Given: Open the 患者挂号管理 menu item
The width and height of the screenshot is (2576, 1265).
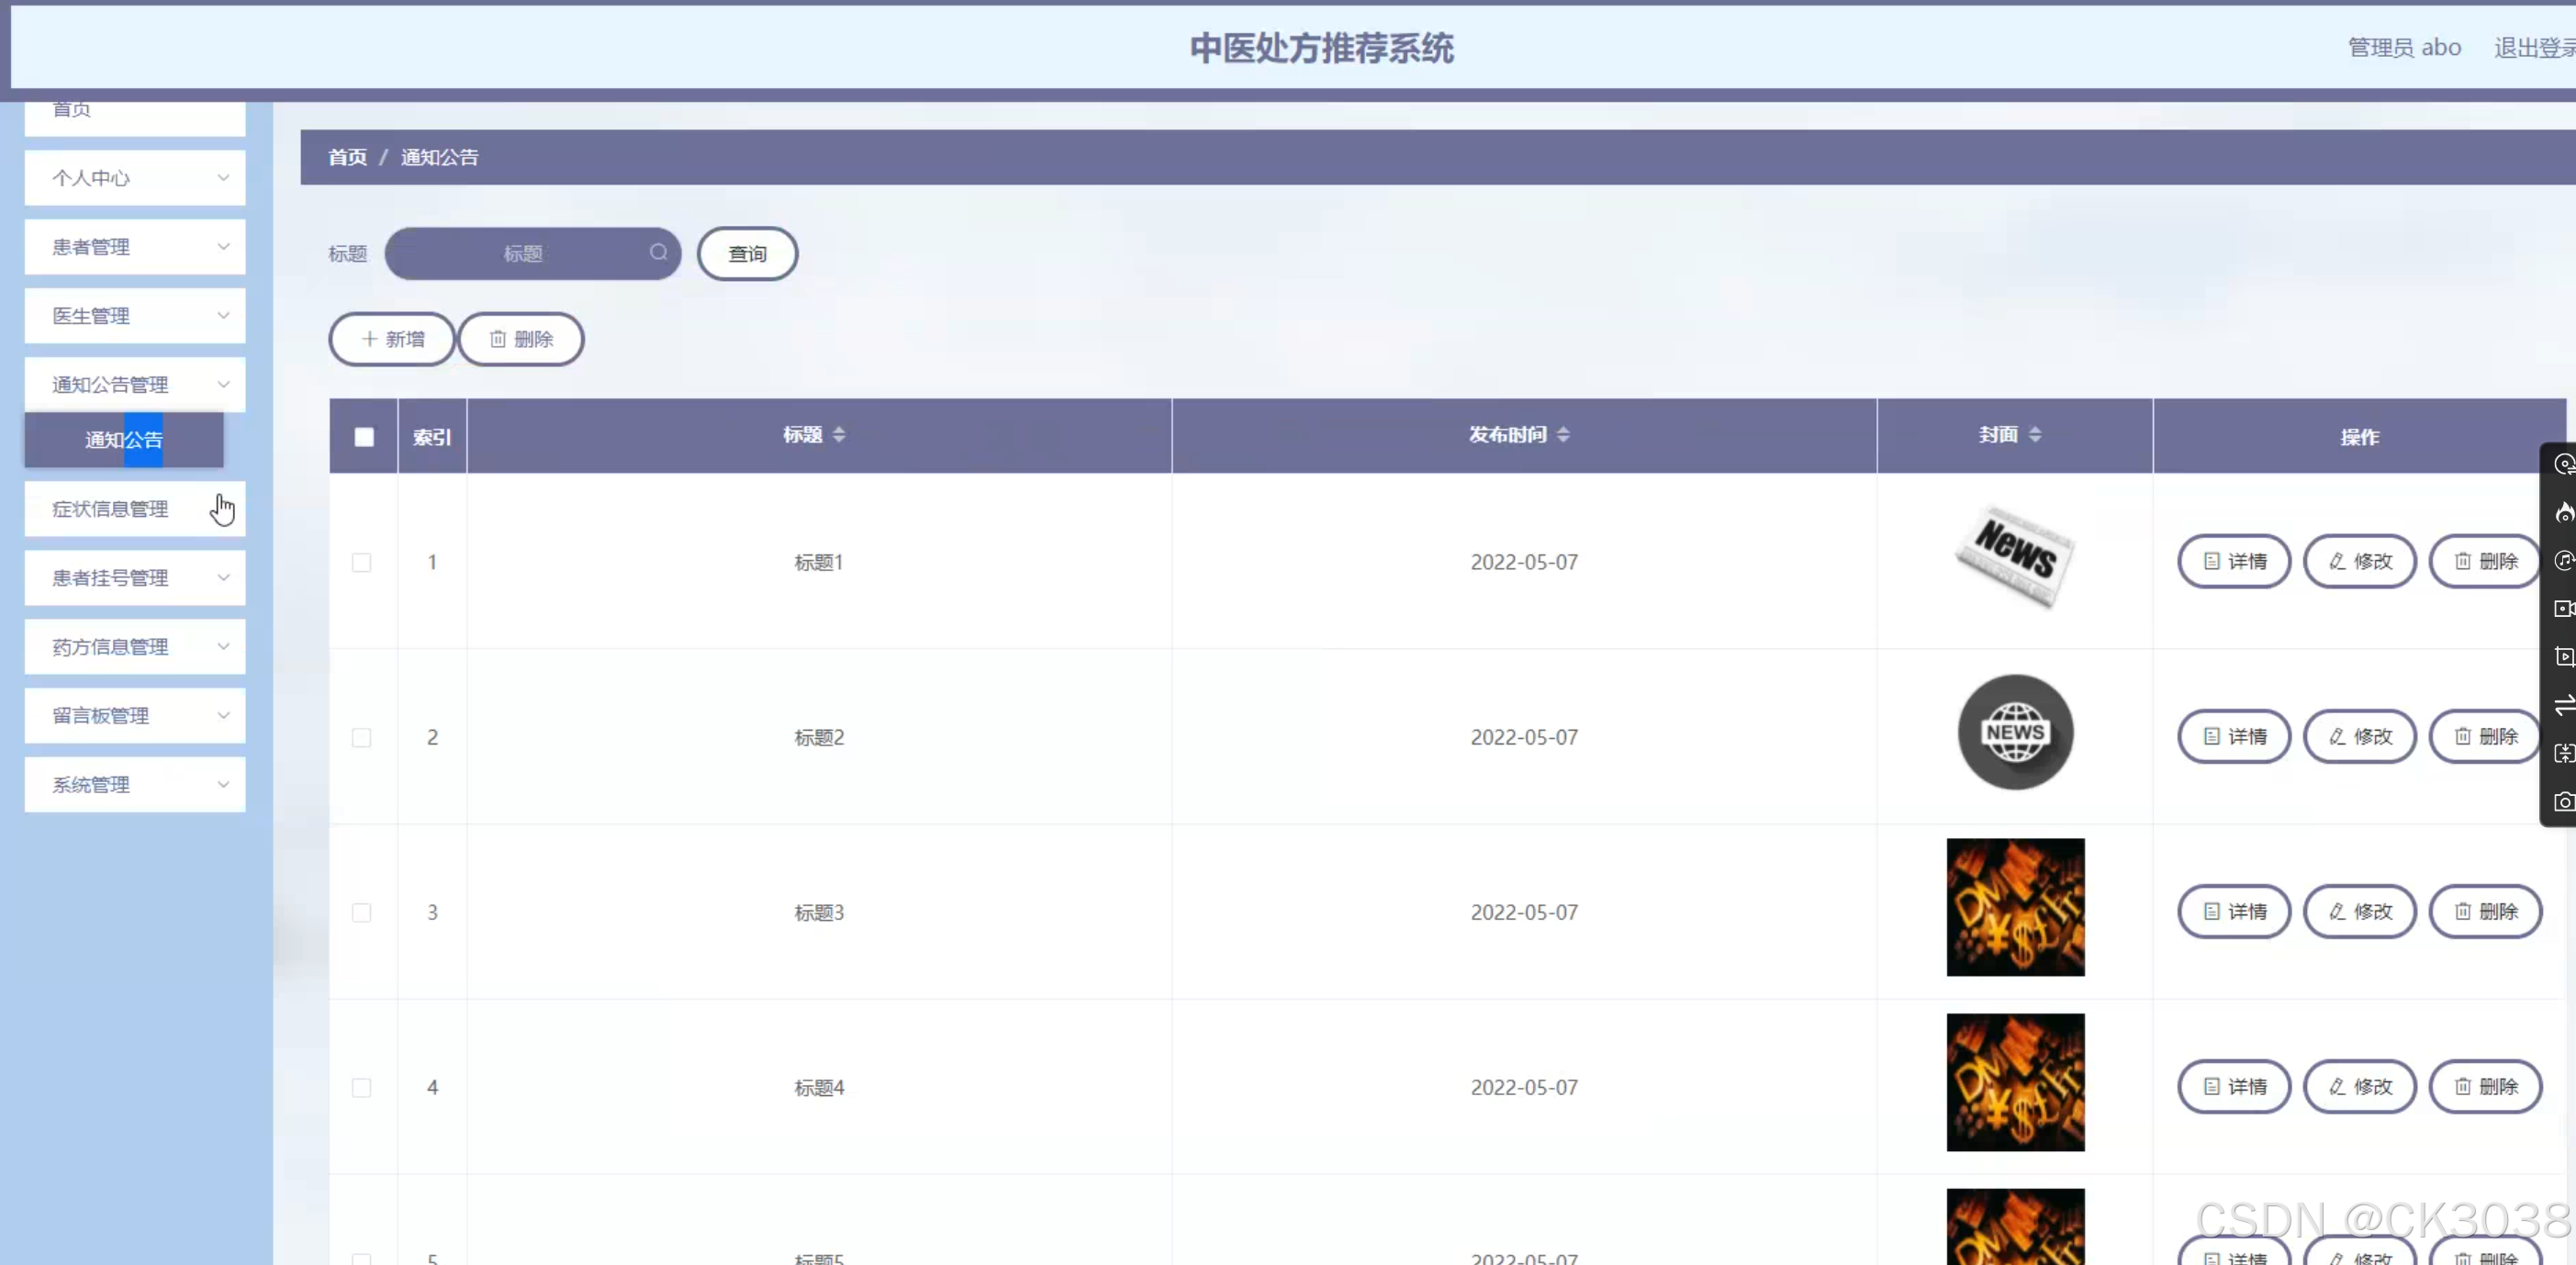Looking at the screenshot, I should pyautogui.click(x=135, y=578).
